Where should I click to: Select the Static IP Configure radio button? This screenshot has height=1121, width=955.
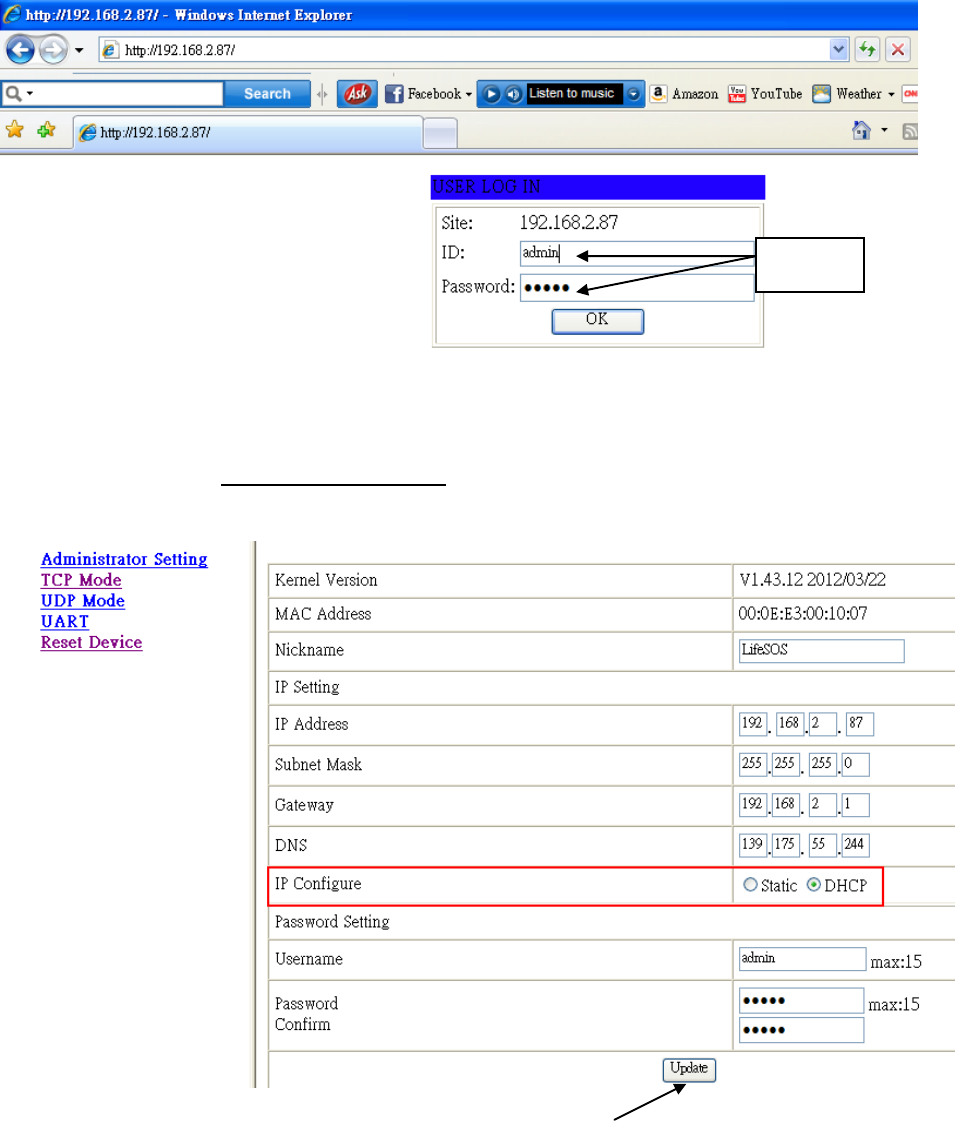coord(750,885)
